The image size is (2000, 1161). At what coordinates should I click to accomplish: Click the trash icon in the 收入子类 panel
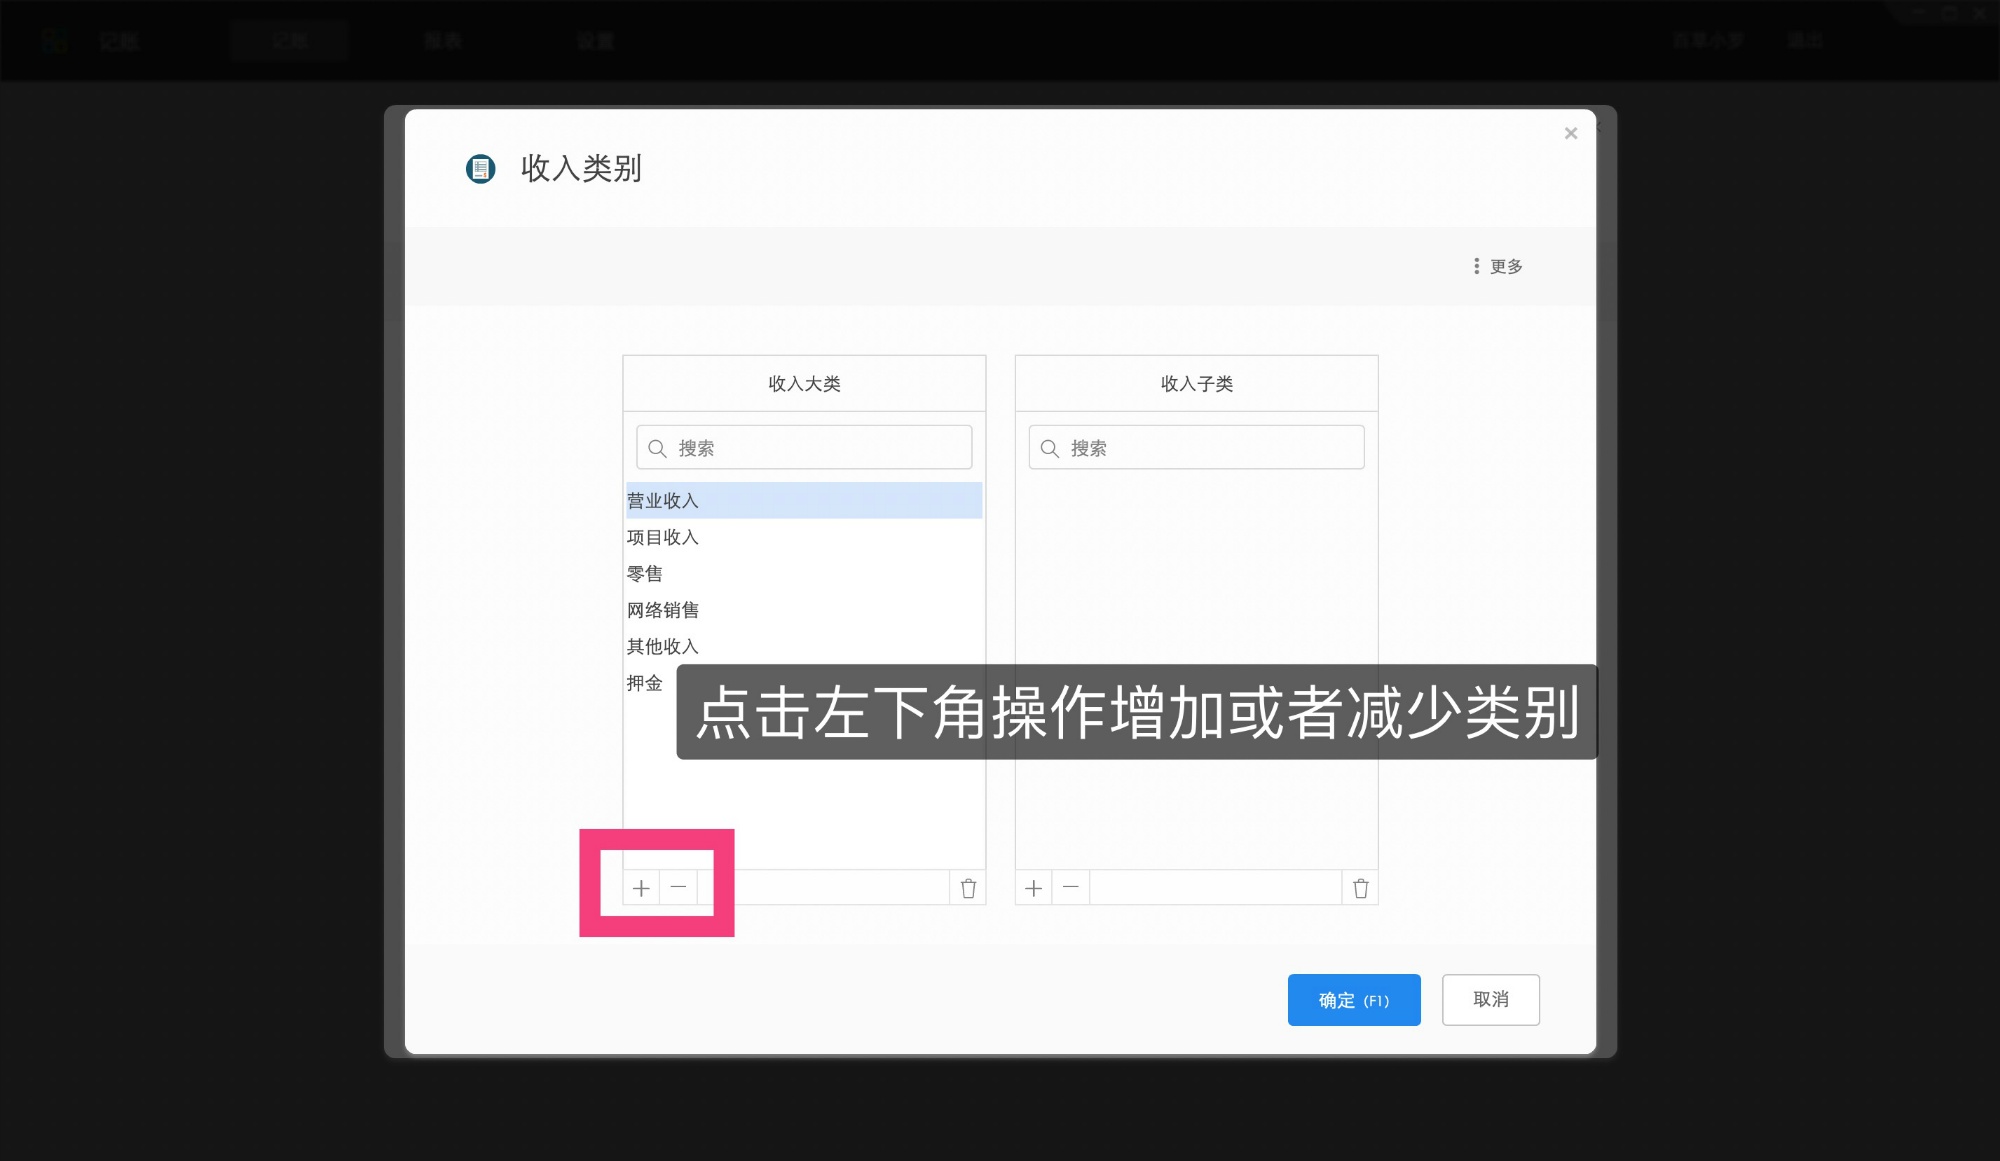point(1360,887)
